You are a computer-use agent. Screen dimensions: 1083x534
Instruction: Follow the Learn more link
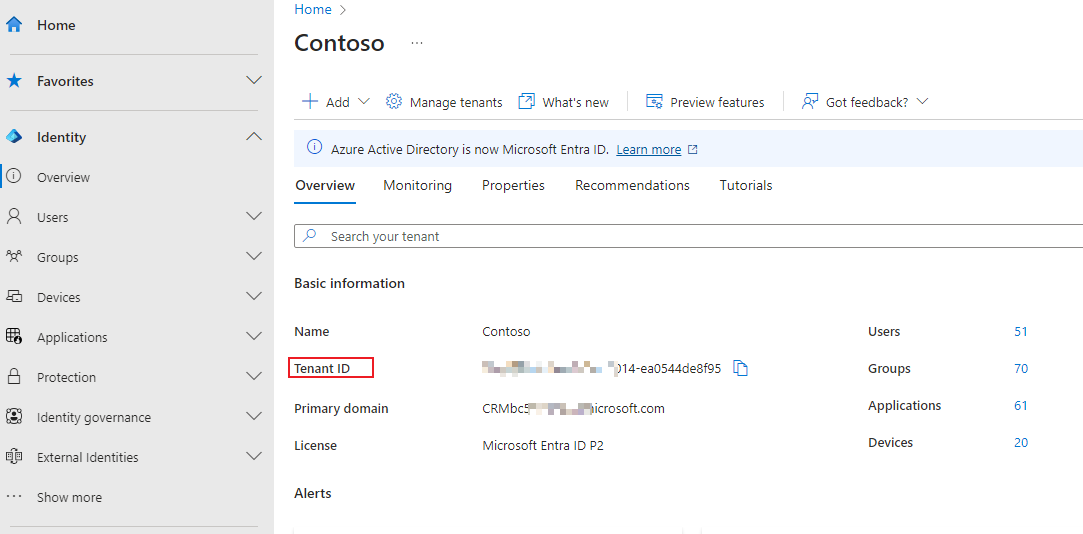649,149
